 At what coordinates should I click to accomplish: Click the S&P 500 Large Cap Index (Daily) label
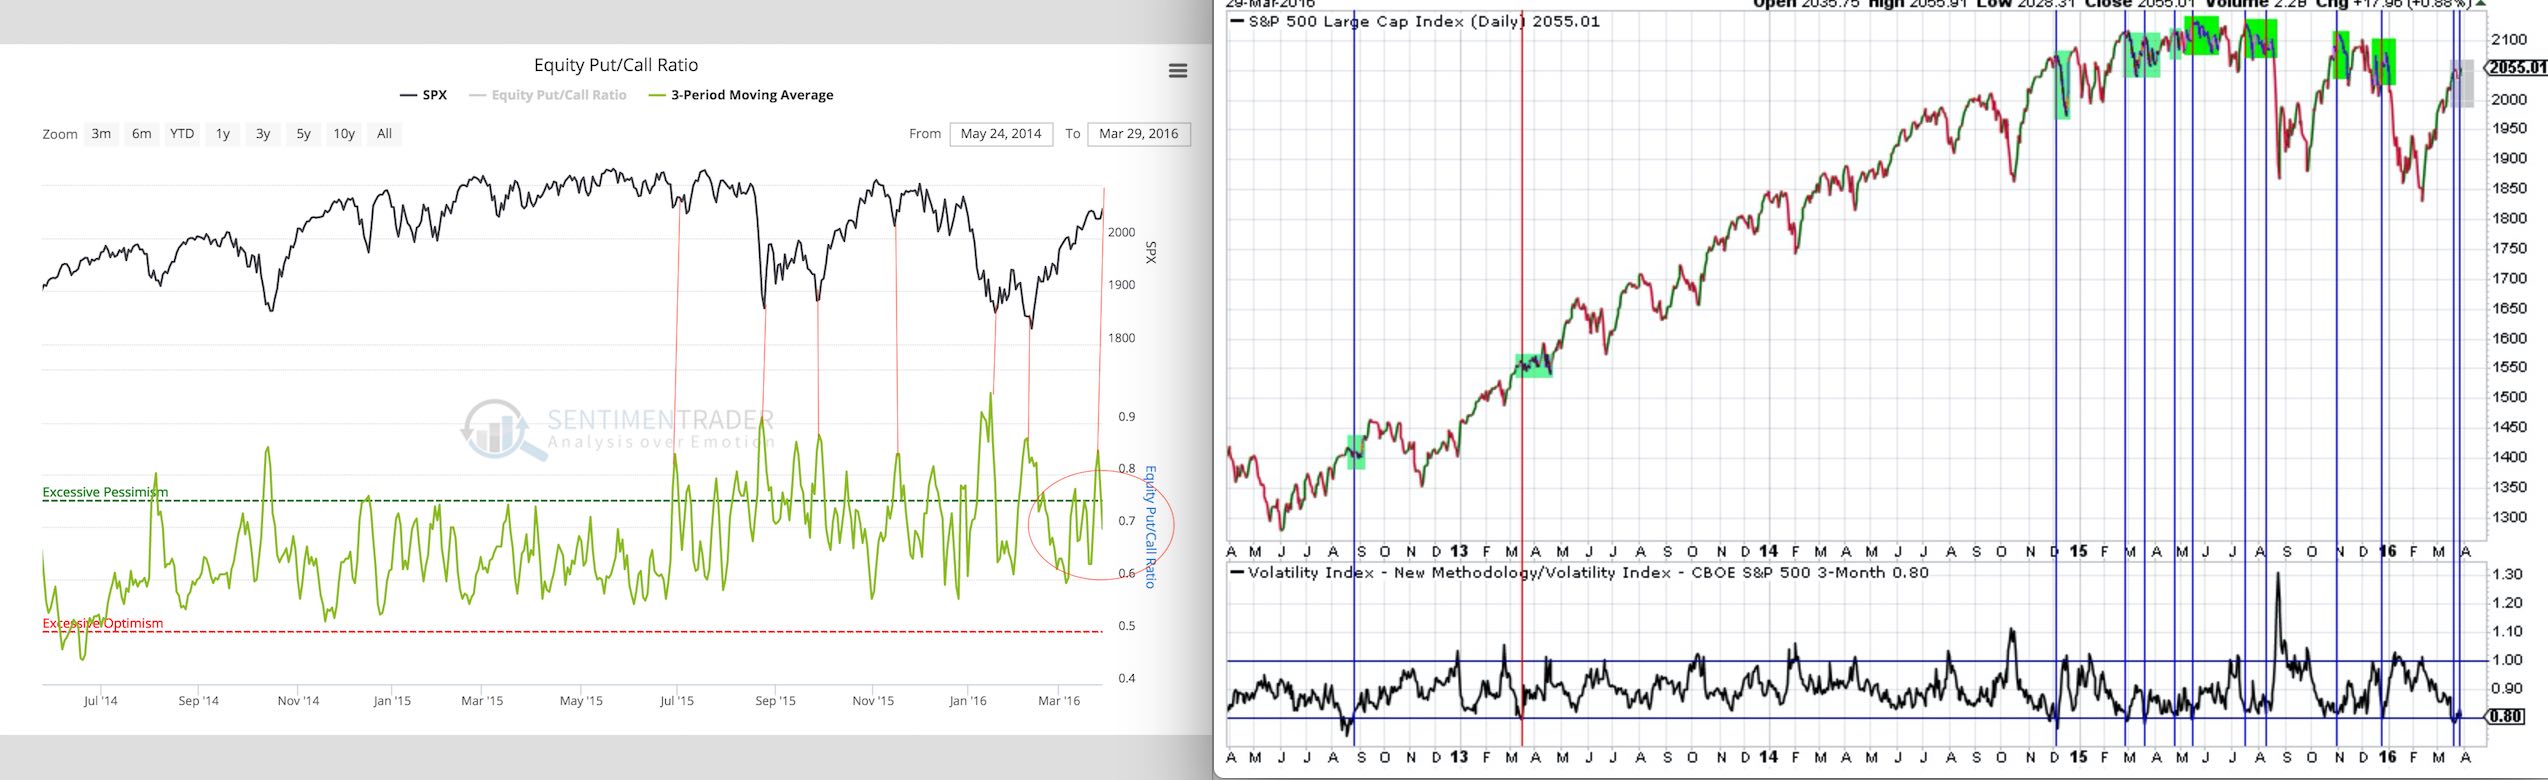click(x=1387, y=21)
